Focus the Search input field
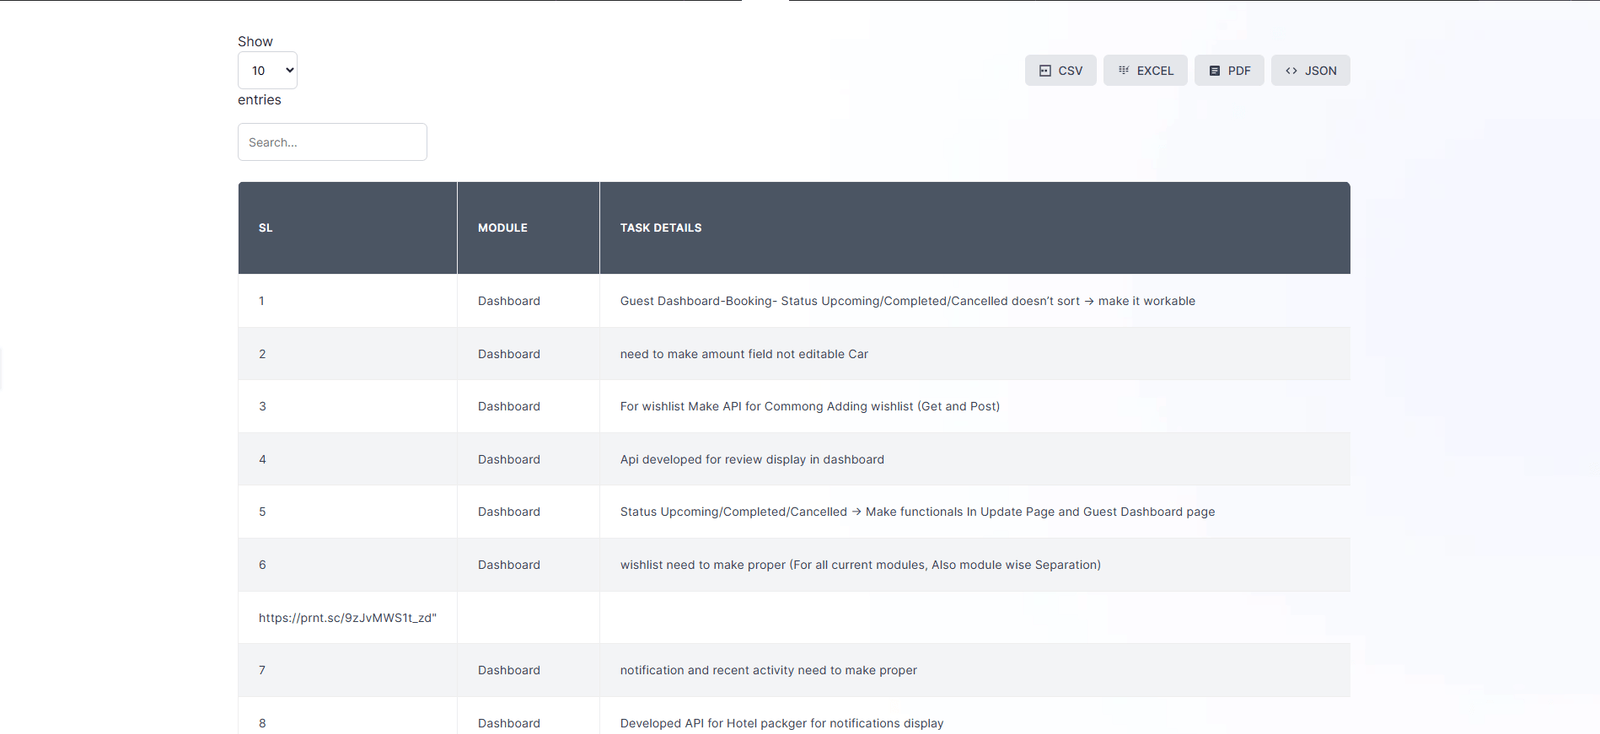Viewport: 1600px width, 734px height. click(332, 142)
